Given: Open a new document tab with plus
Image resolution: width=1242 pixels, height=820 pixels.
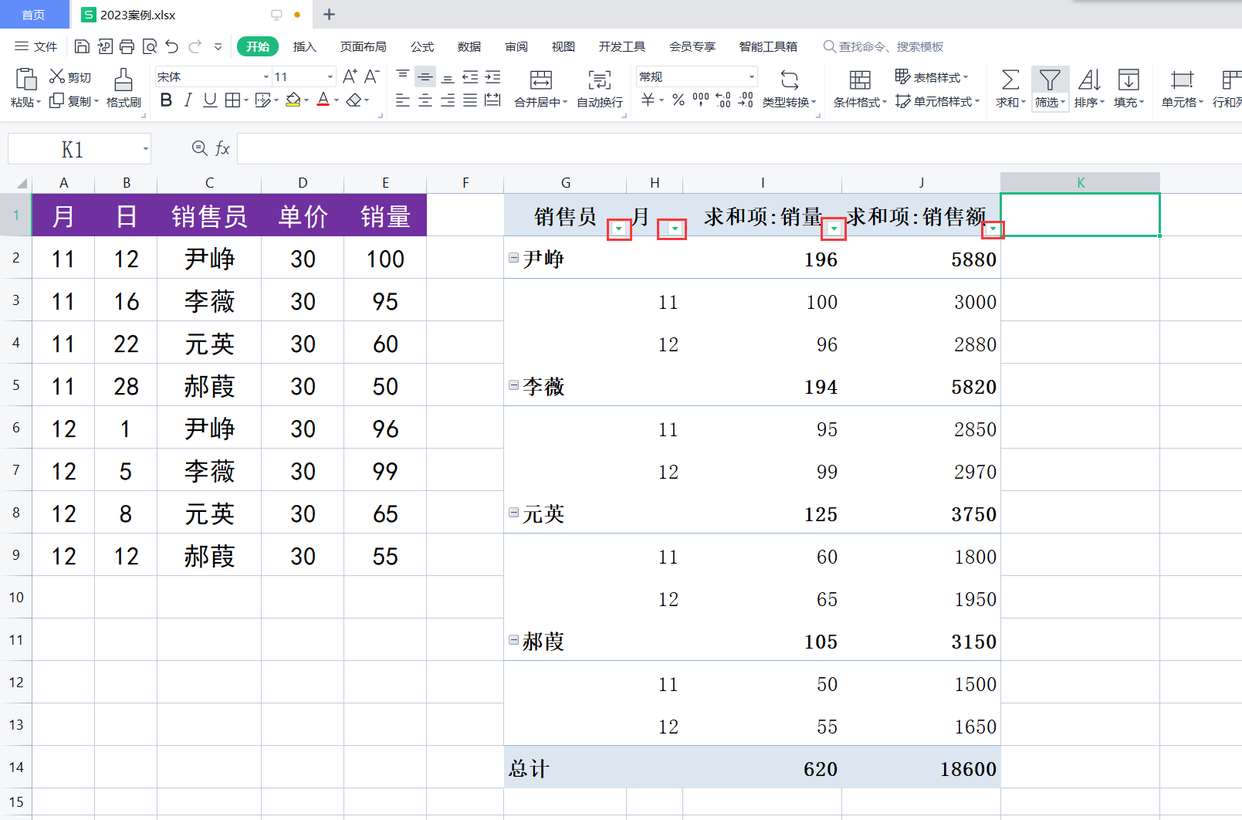Looking at the screenshot, I should (329, 15).
